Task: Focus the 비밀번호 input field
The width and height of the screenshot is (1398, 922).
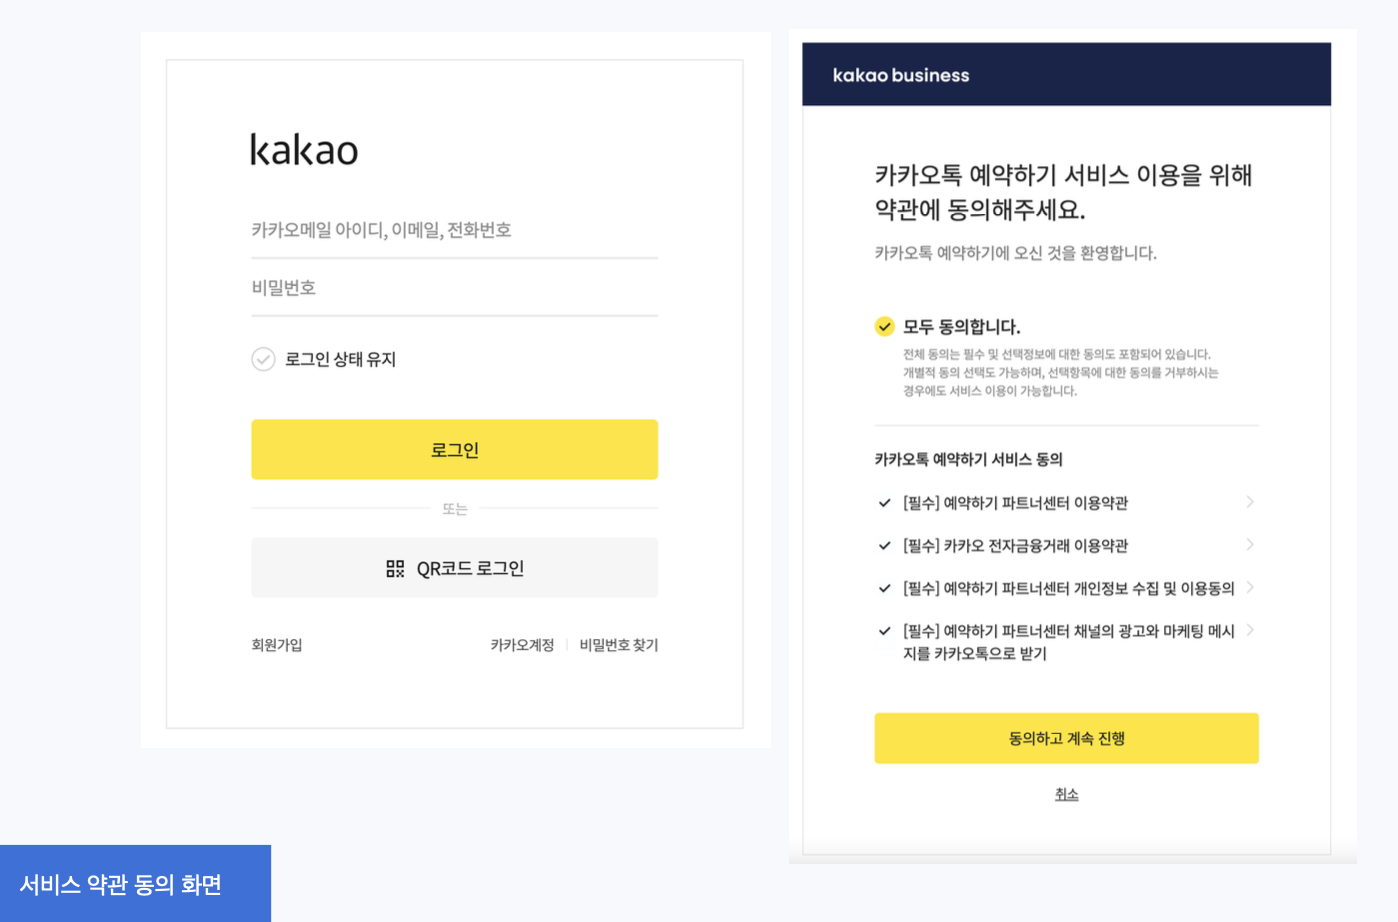Action: [454, 288]
